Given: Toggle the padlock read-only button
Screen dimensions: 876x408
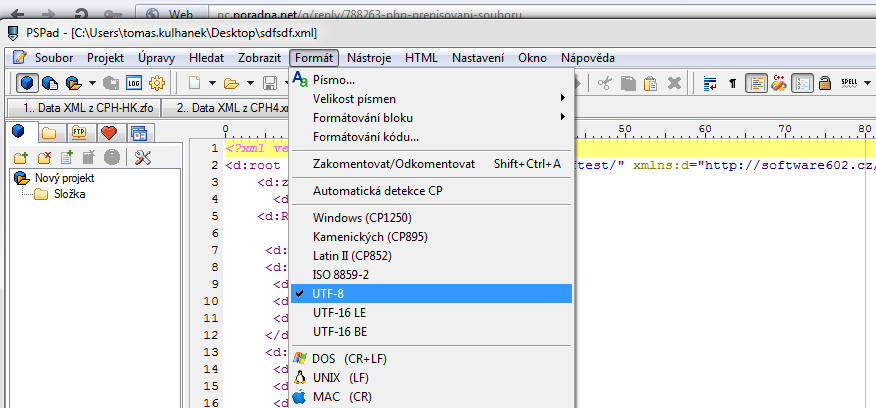Looking at the screenshot, I should [x=825, y=83].
